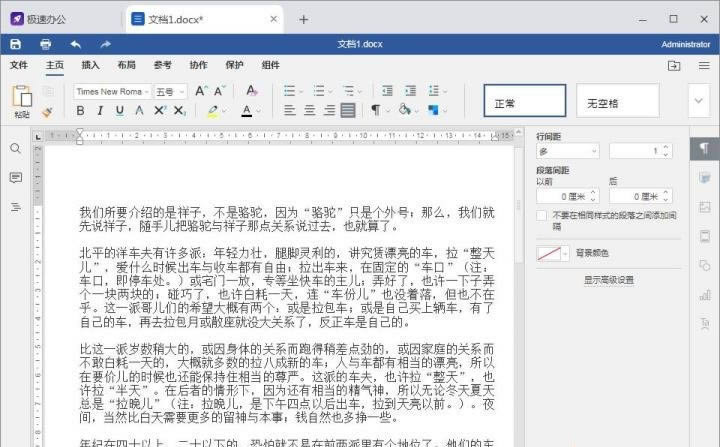
Task: Click the Print icon
Action: (45, 44)
